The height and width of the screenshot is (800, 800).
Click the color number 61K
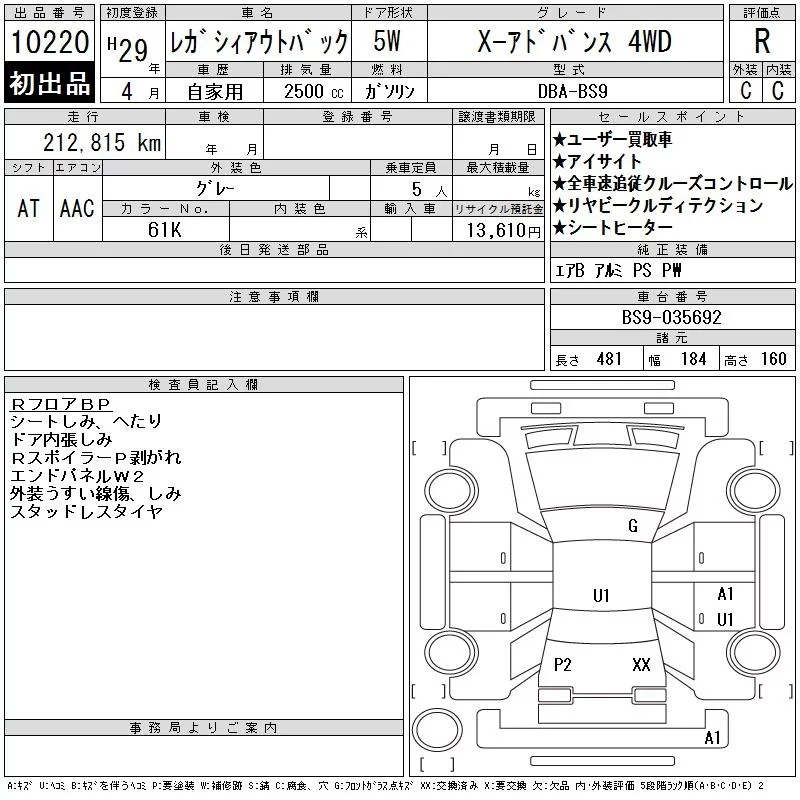click(165, 230)
